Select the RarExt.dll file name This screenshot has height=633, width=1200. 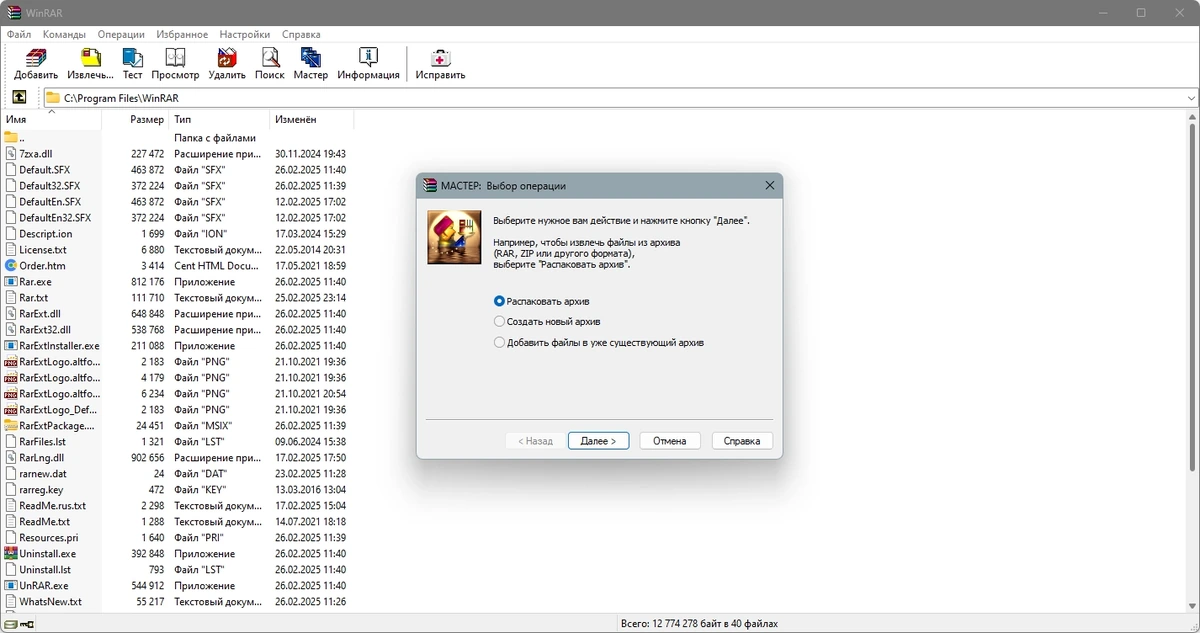(x=40, y=314)
